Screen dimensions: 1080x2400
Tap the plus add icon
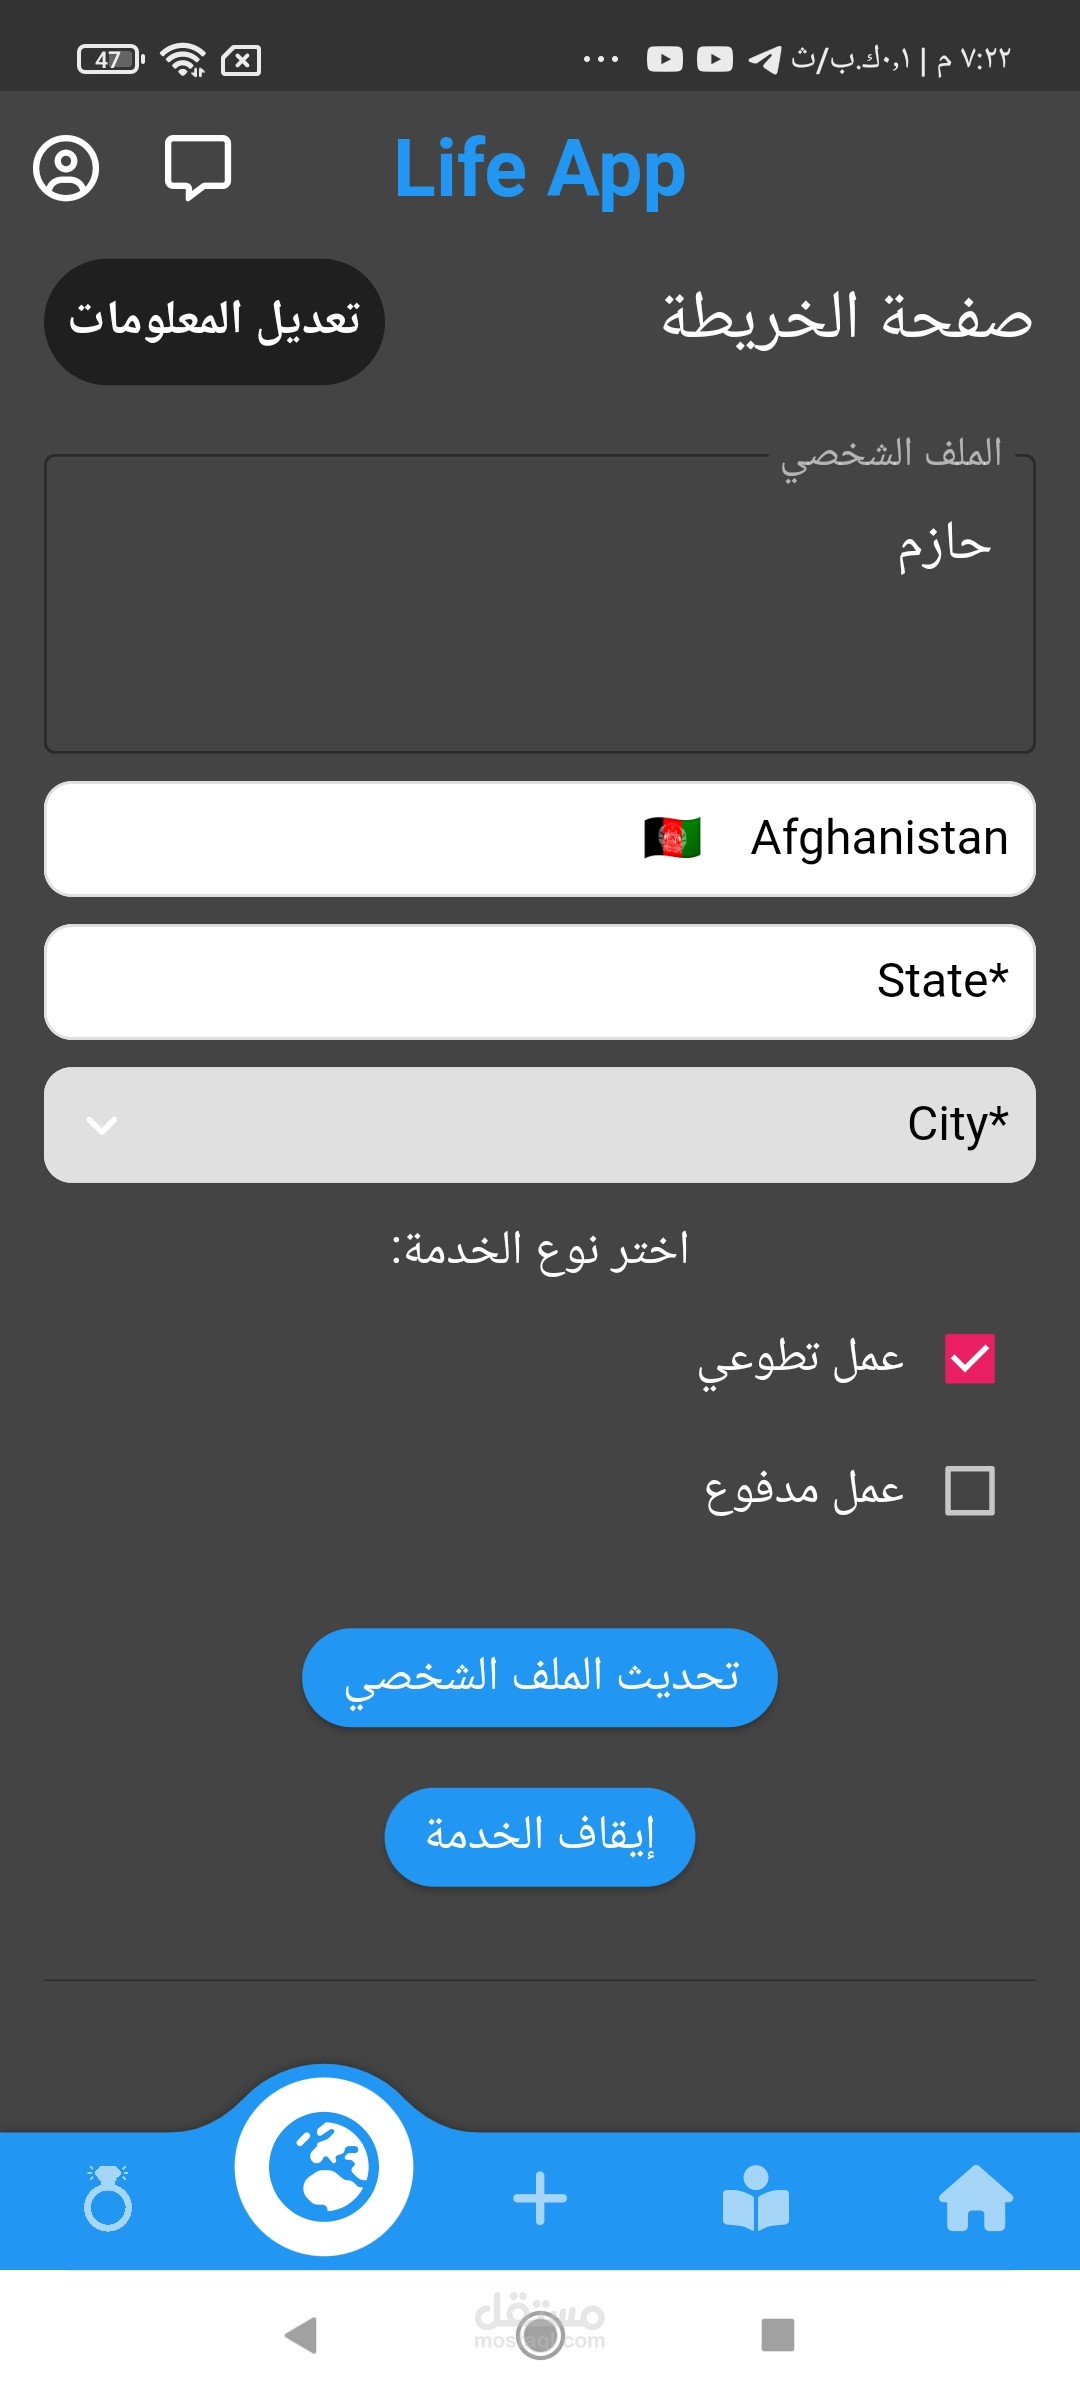tap(540, 2198)
